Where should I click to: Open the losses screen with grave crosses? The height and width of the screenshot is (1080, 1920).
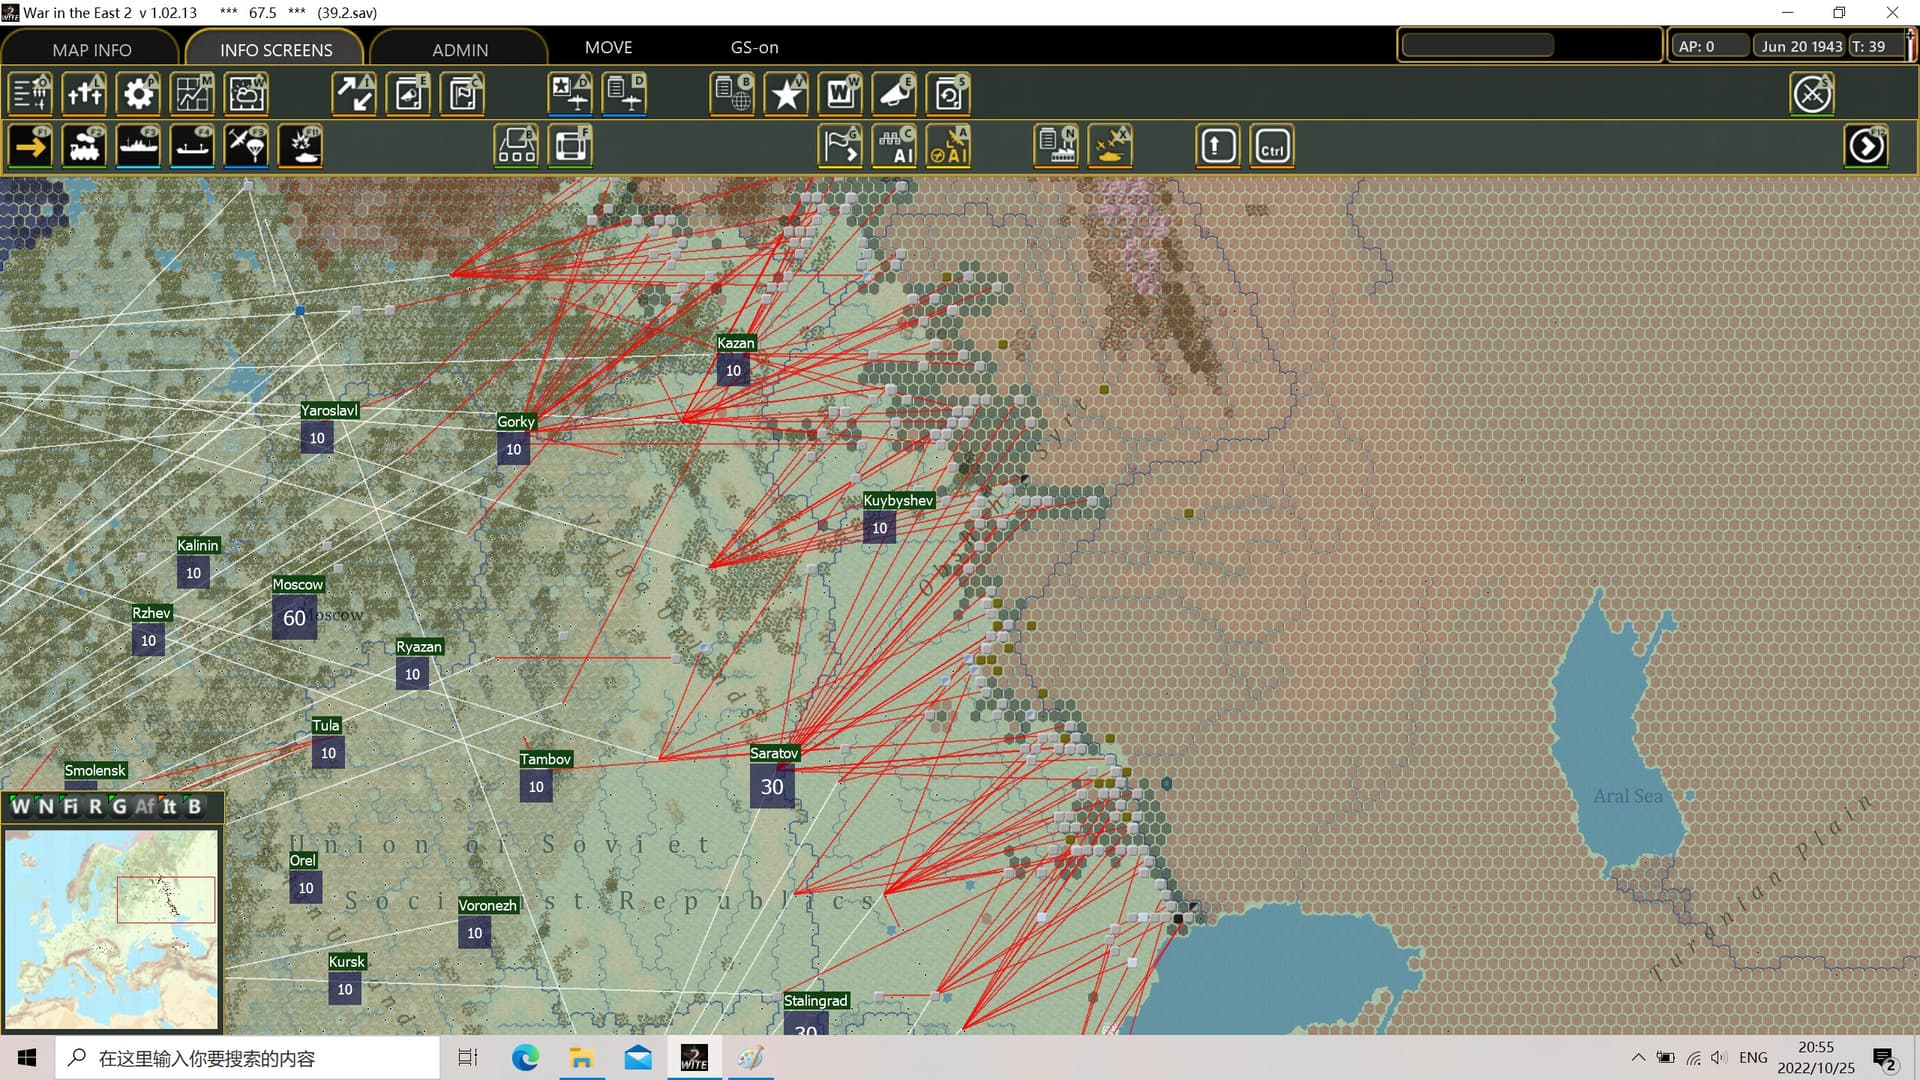pyautogui.click(x=85, y=94)
